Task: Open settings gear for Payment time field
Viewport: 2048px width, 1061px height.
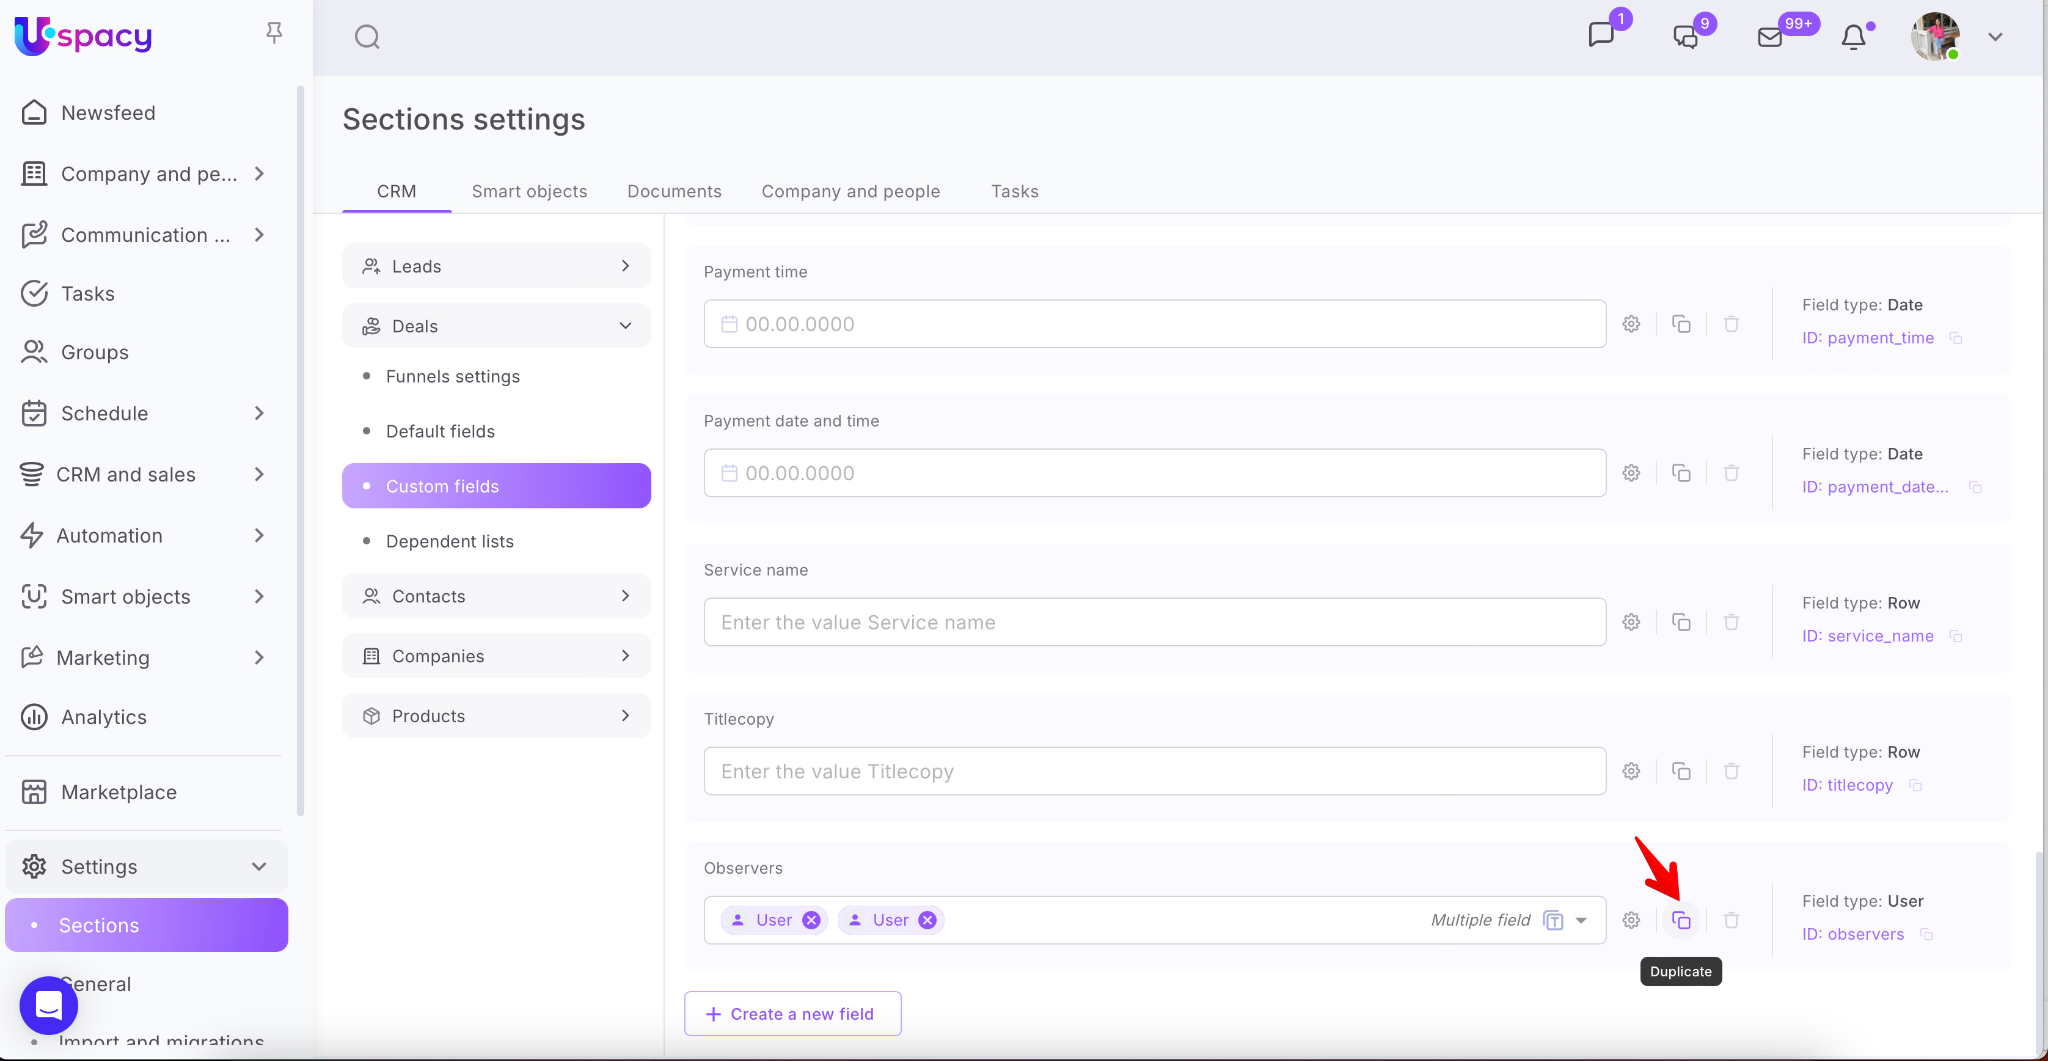Action: (1631, 324)
